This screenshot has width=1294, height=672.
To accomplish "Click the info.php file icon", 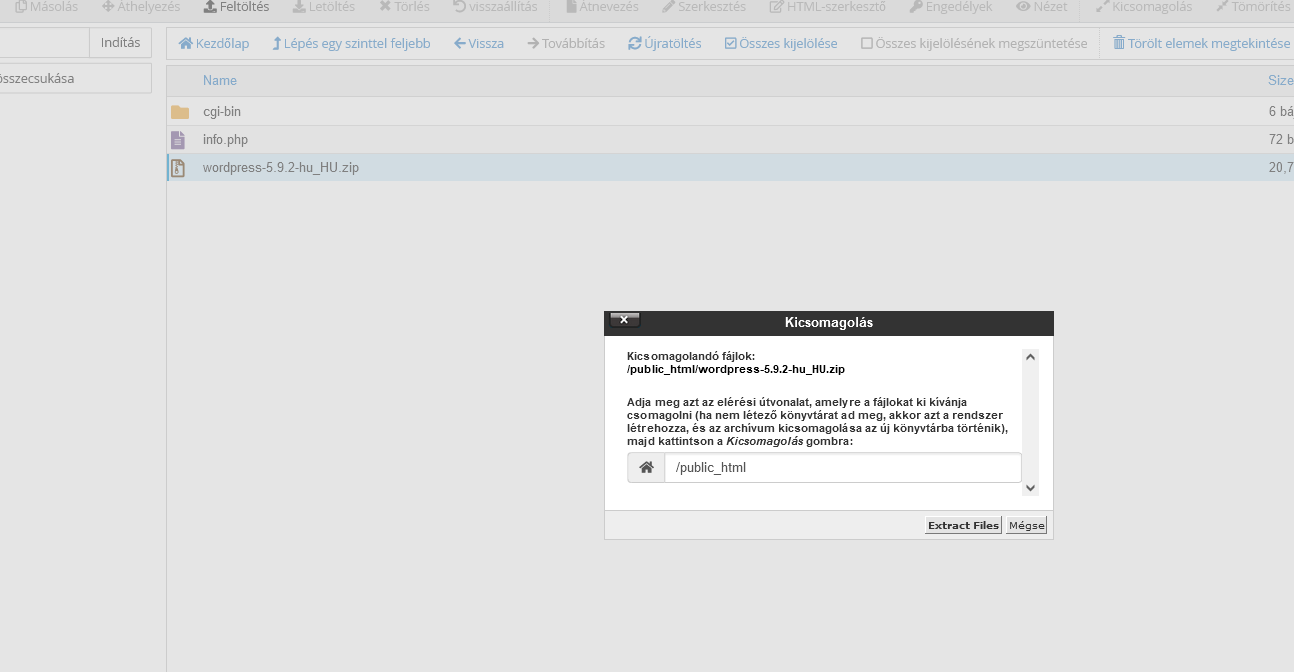I will 178,140.
